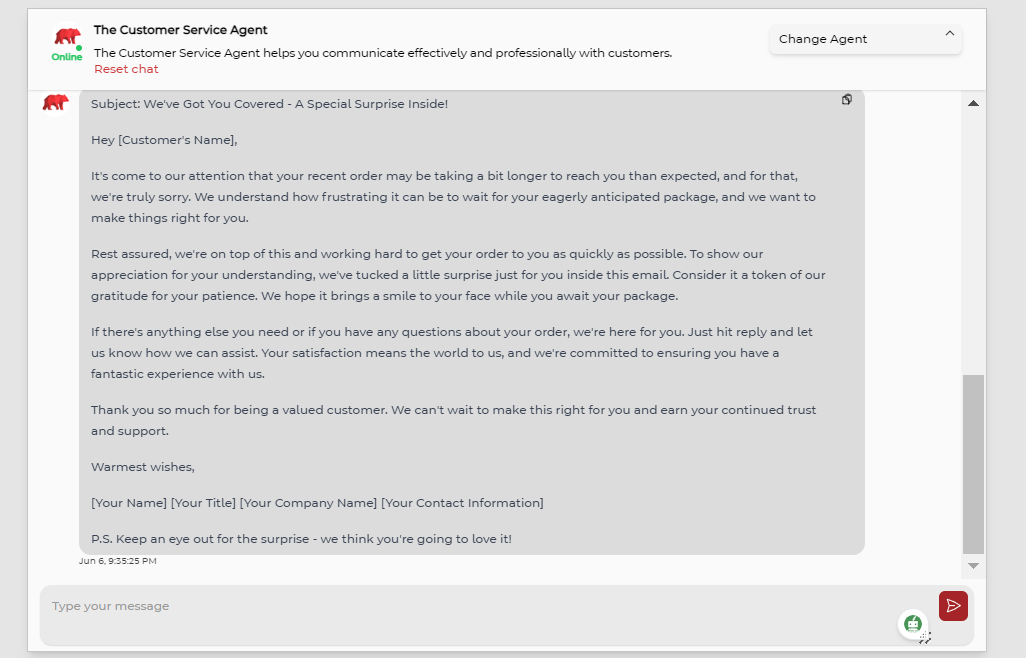Click the P.S. line in the email

301,539
